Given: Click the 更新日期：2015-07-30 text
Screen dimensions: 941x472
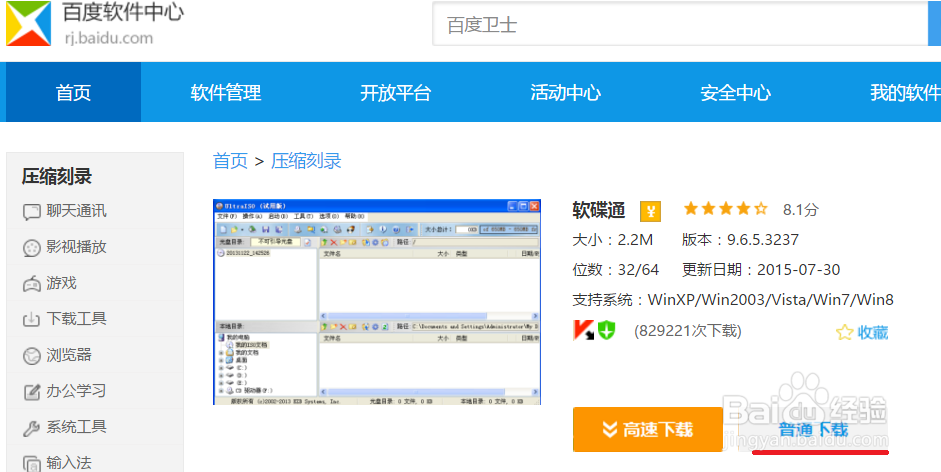Looking at the screenshot, I should pos(761,270).
